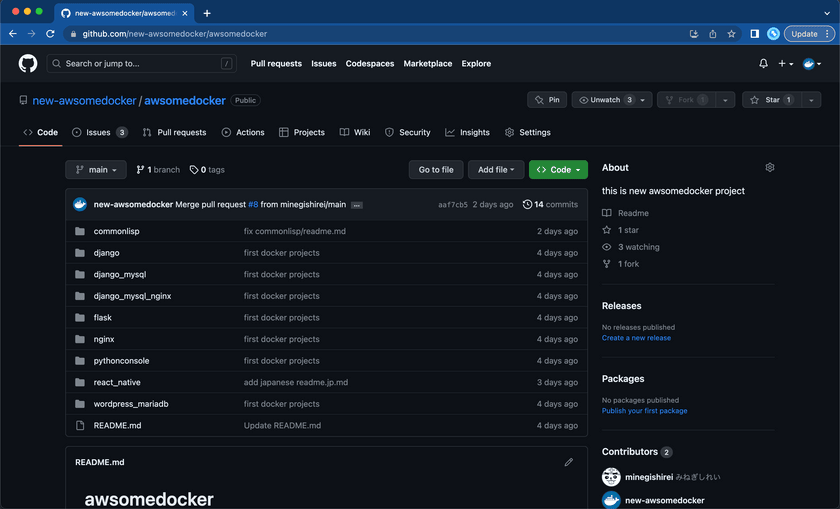
Task: Open the new-awsomedocker owner link
Action: tap(84, 101)
